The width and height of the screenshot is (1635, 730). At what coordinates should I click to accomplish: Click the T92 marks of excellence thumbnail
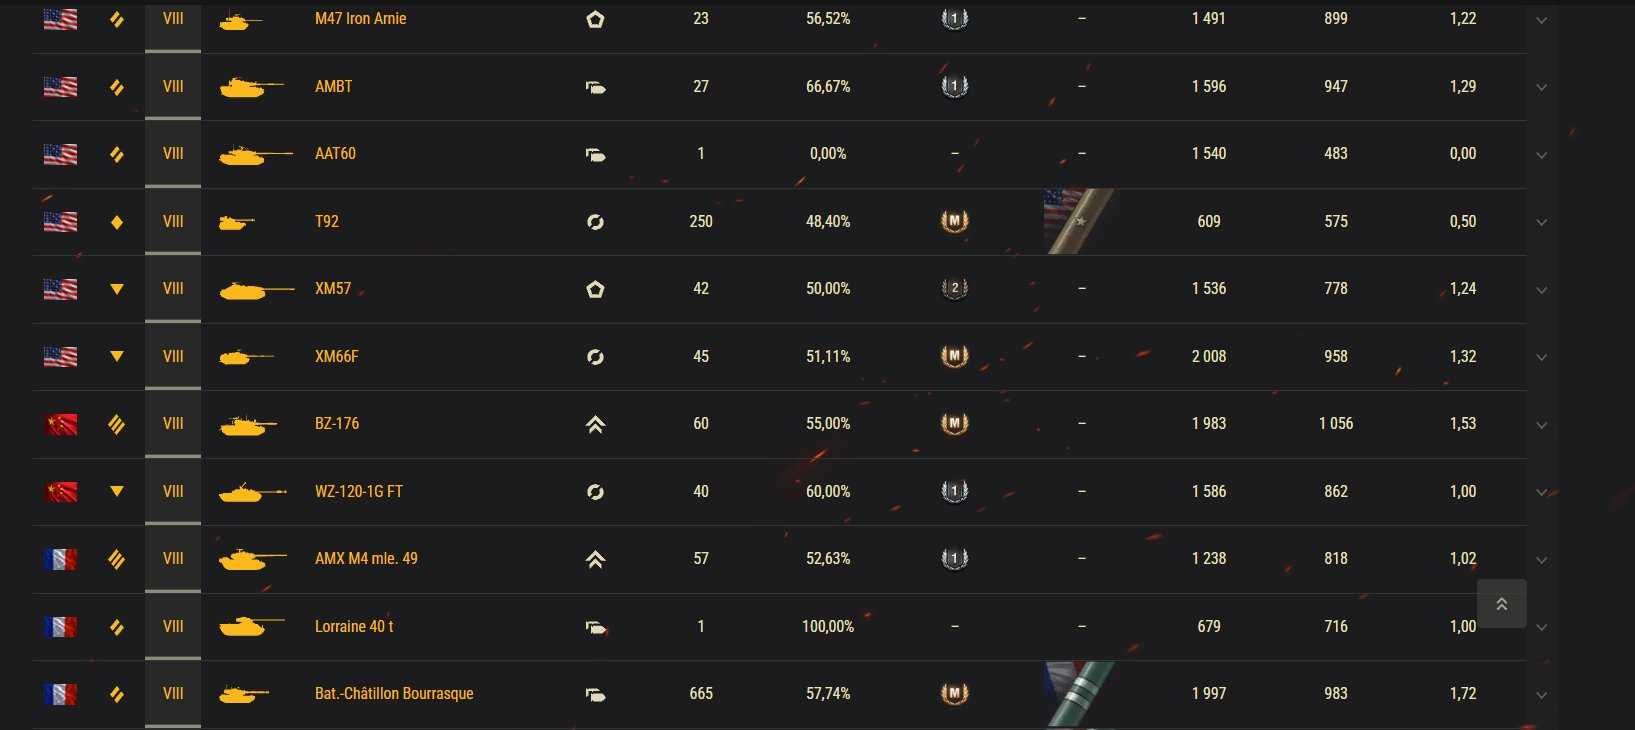[x=1078, y=221]
